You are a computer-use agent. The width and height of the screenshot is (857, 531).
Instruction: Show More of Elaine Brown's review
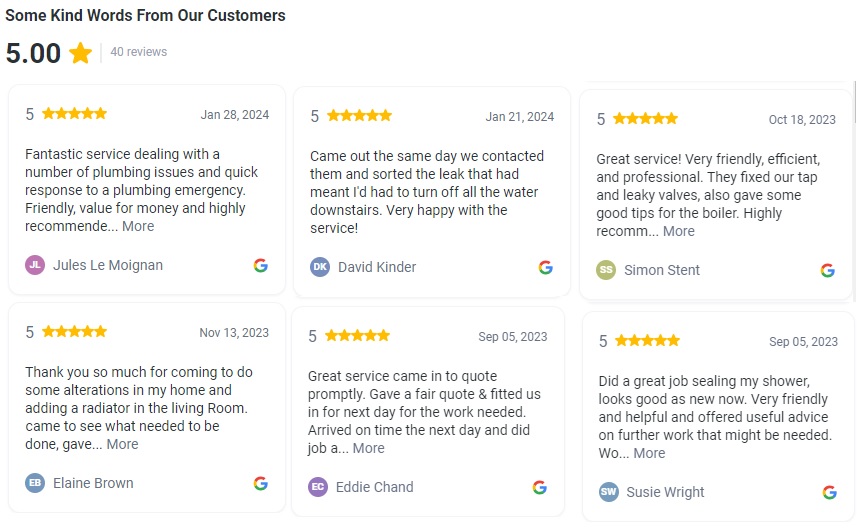click(x=122, y=444)
